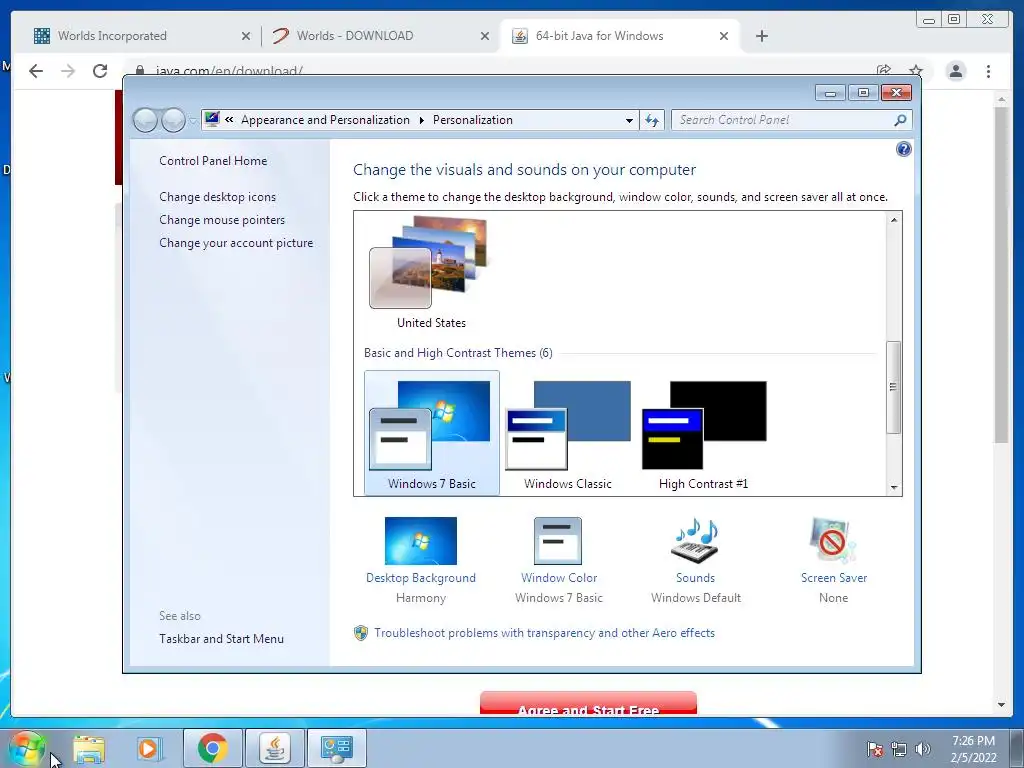Open Change mouse pointers link

click(222, 219)
